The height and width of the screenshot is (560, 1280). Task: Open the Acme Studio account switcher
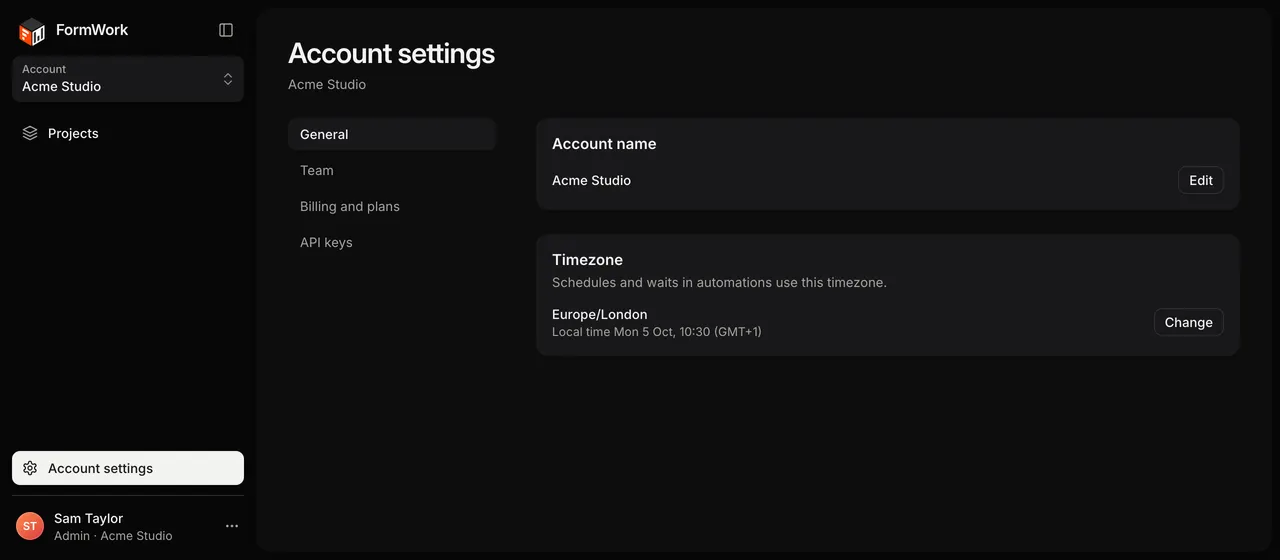128,79
